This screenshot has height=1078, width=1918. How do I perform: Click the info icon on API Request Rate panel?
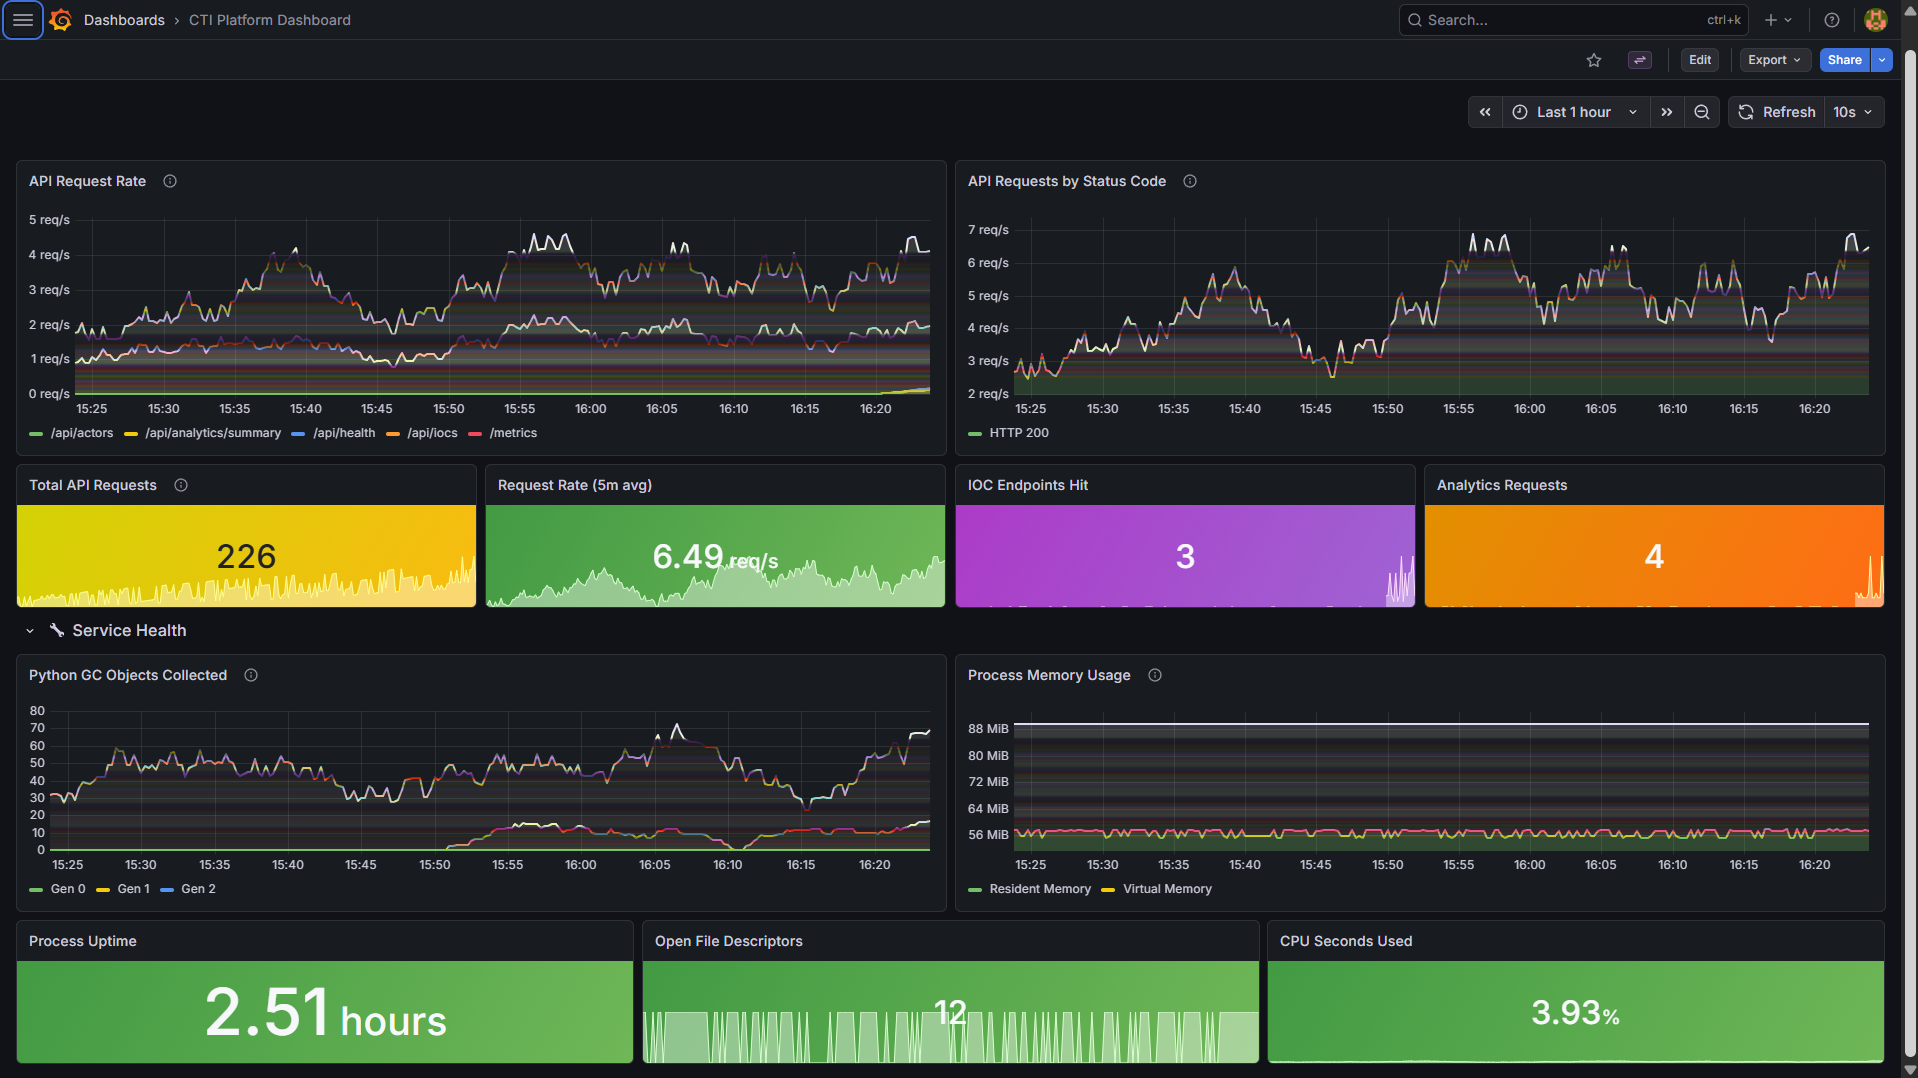(169, 181)
